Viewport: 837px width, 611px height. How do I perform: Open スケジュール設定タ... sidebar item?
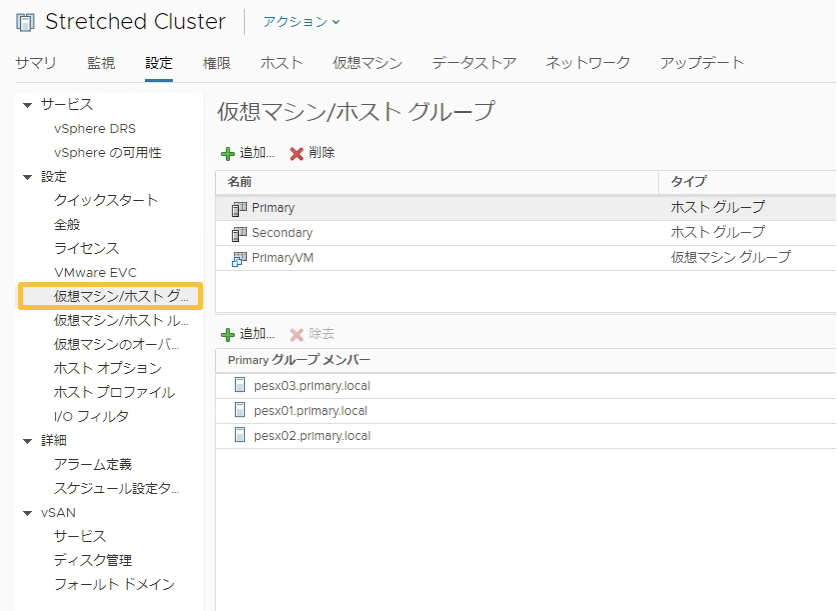[x=116, y=488]
